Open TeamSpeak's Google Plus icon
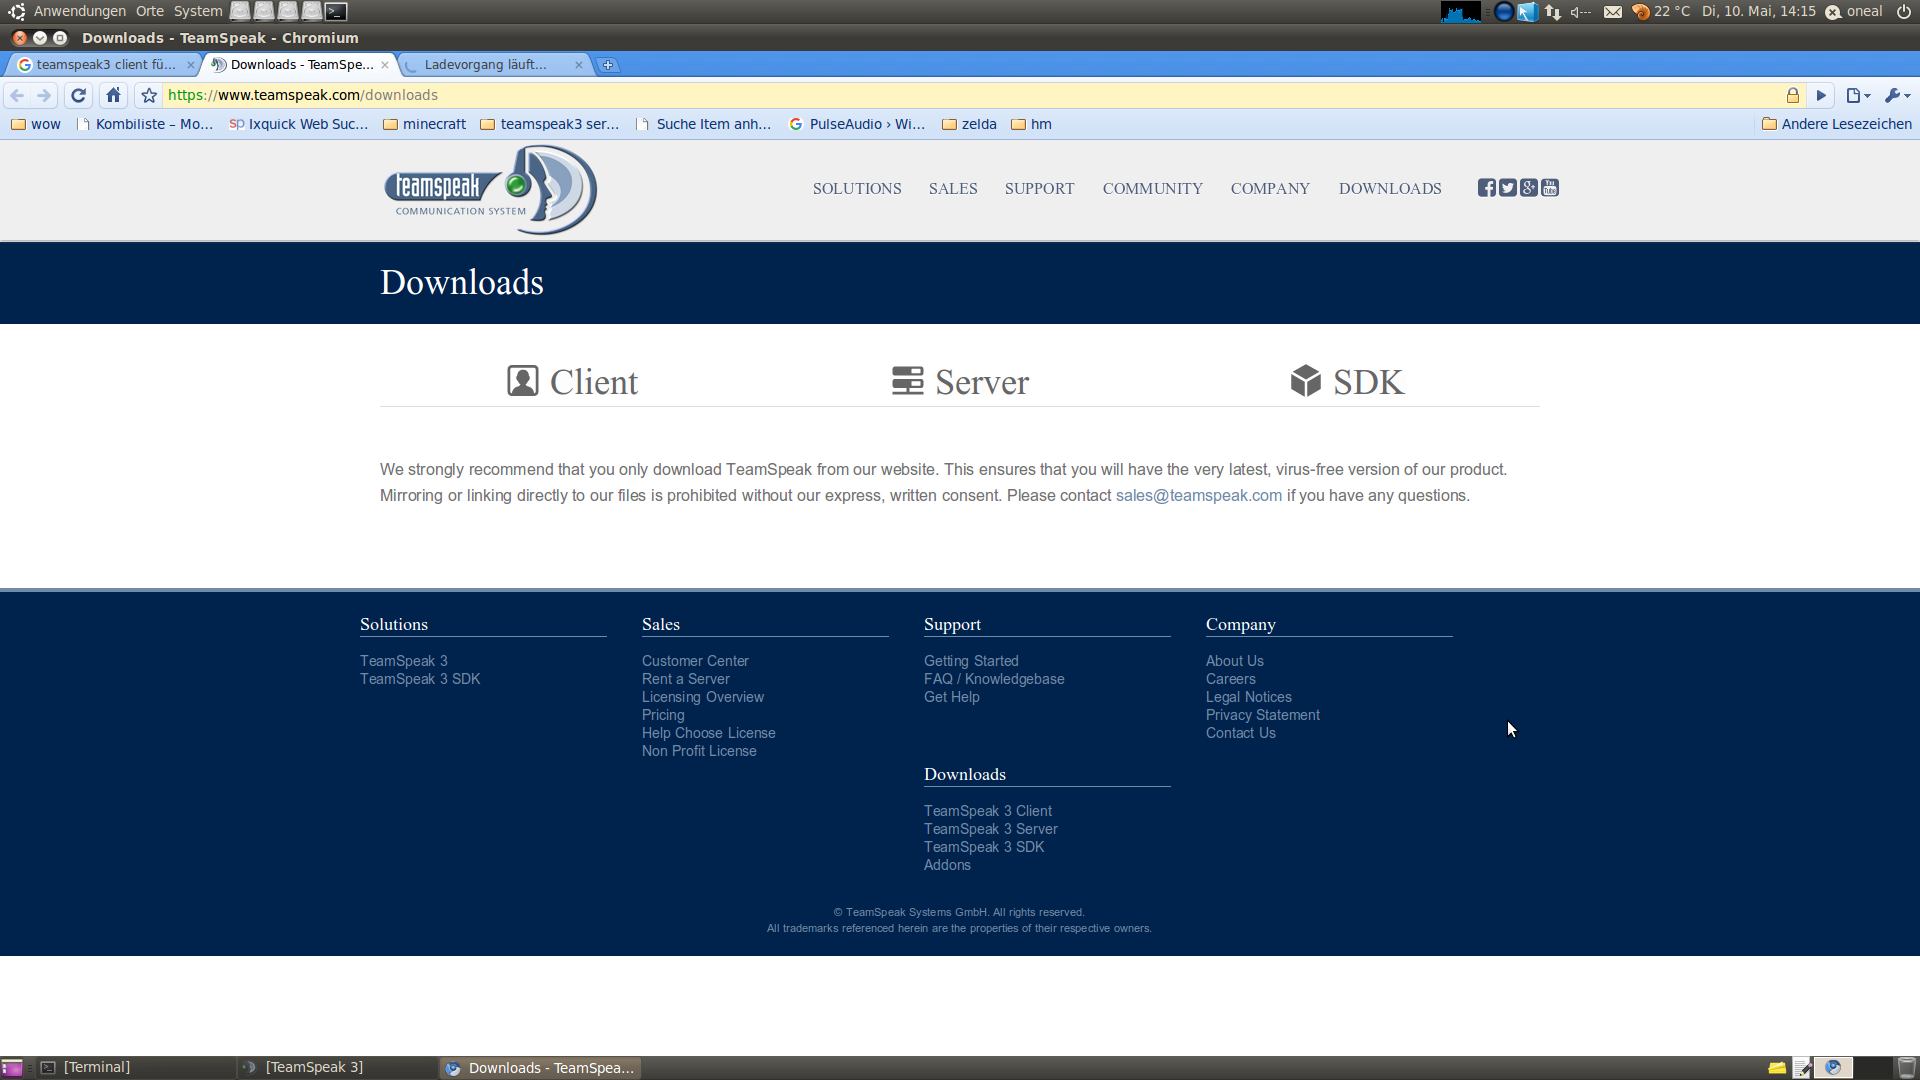The width and height of the screenshot is (1920, 1080). coord(1529,188)
